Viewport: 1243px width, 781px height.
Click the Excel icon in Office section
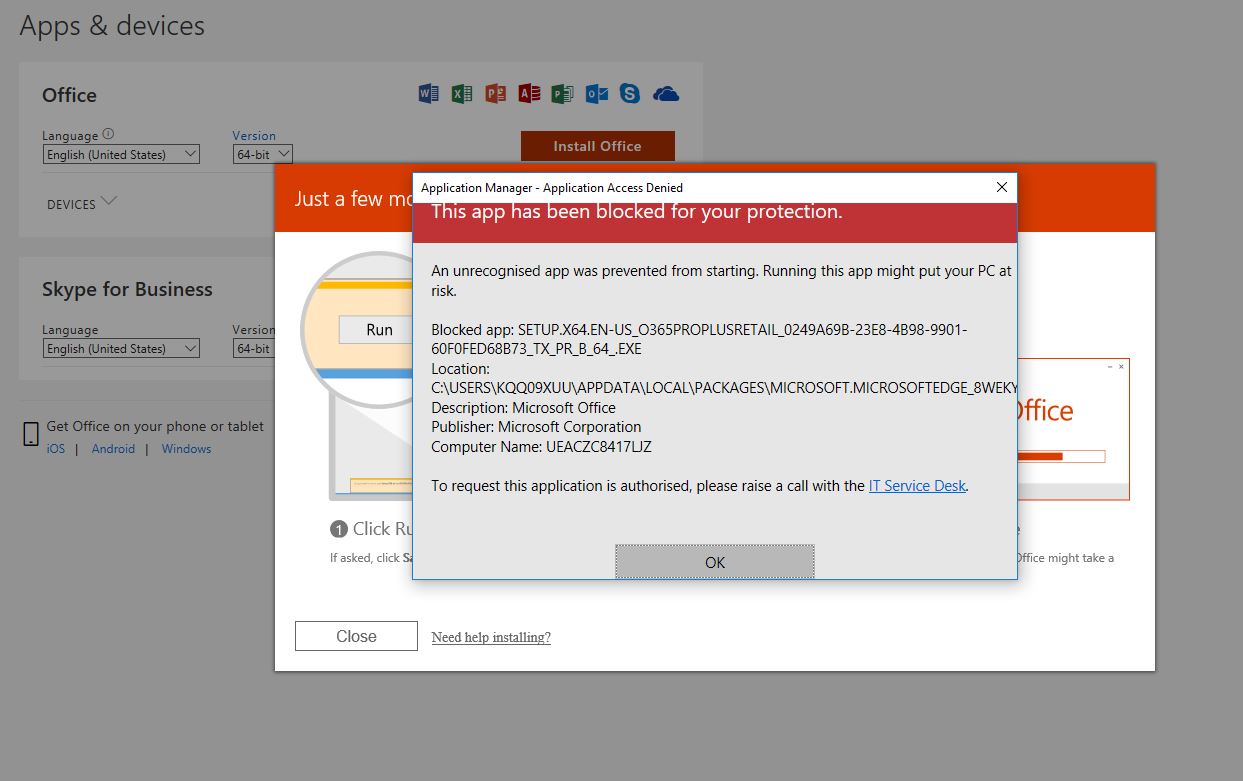(462, 94)
